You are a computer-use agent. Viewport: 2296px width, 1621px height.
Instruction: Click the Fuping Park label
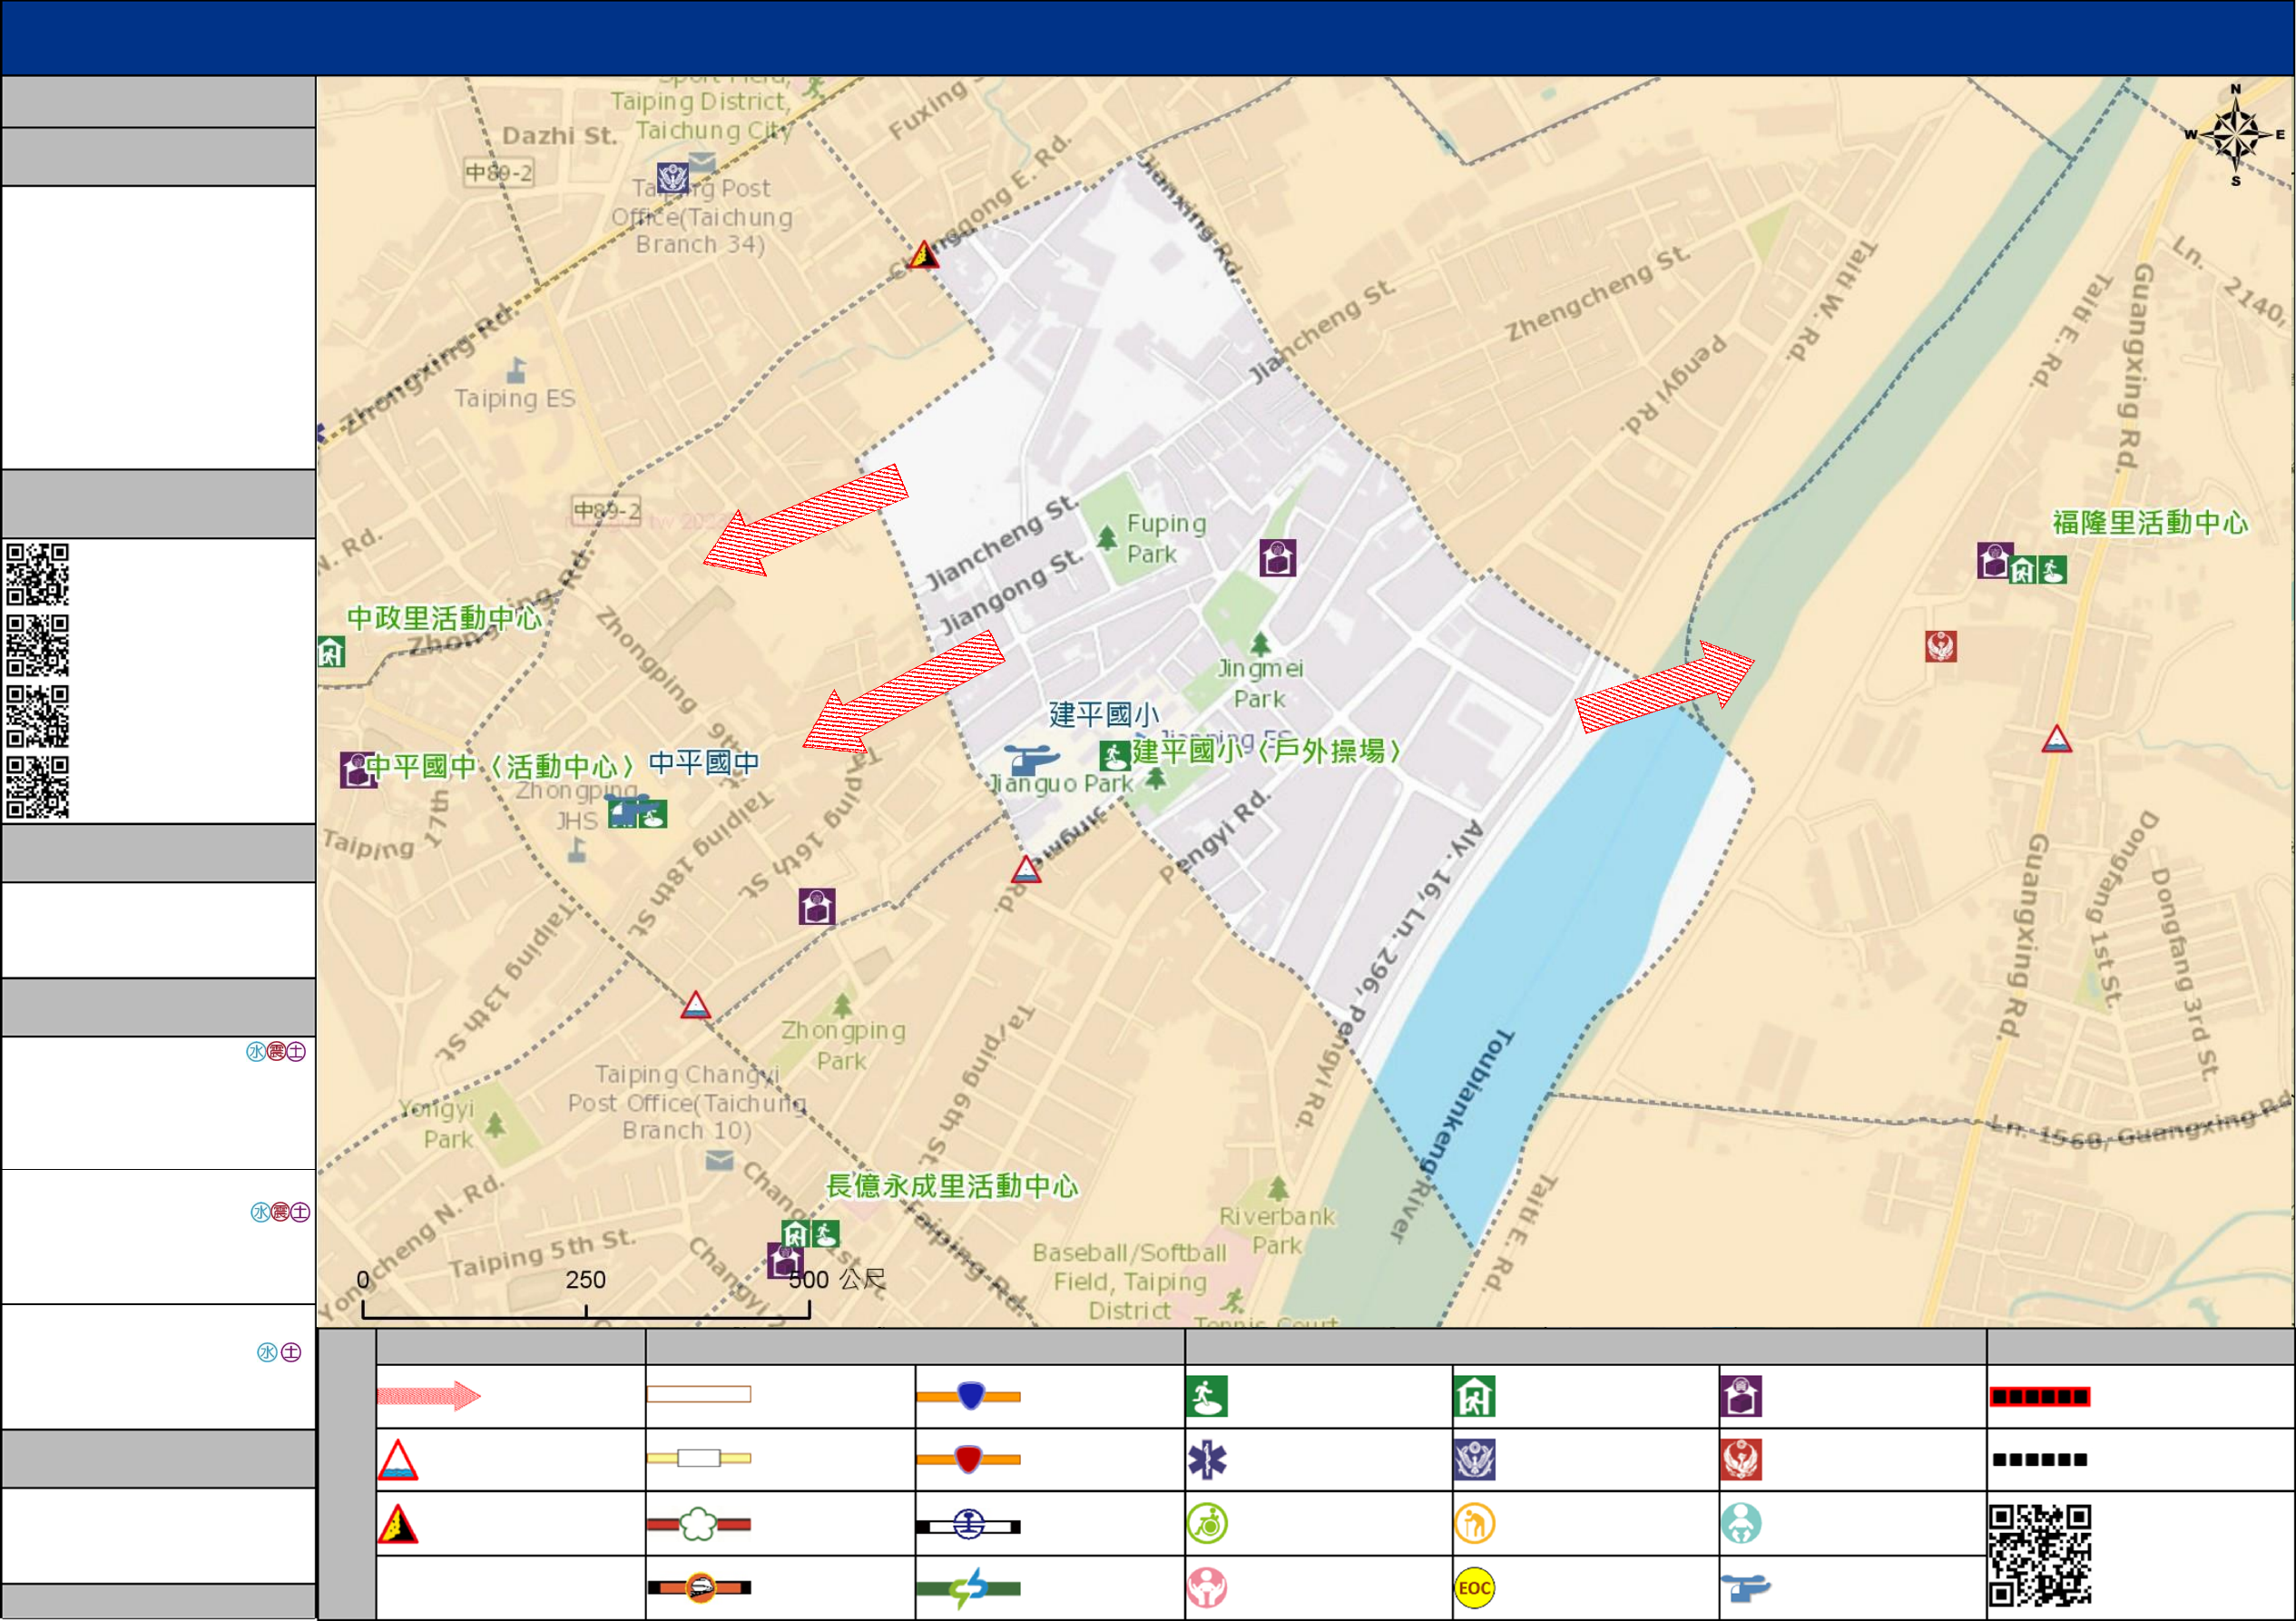click(1165, 538)
